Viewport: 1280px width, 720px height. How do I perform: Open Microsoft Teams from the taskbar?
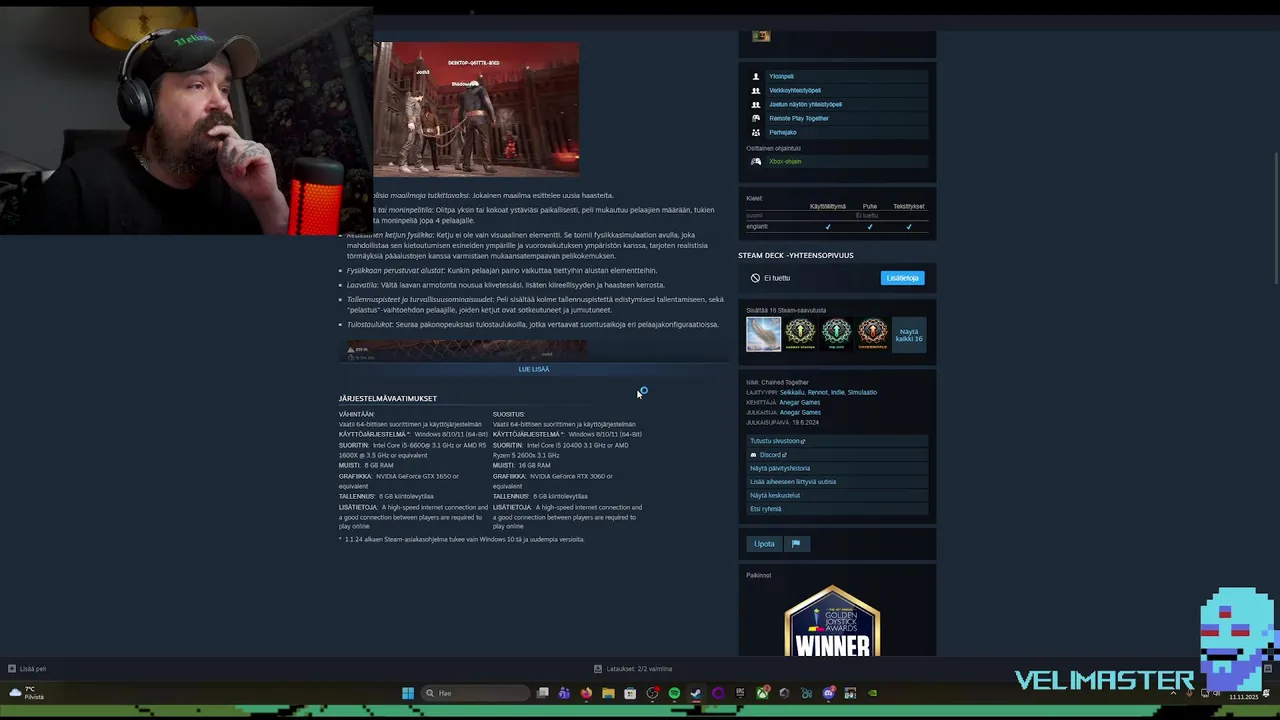[564, 693]
